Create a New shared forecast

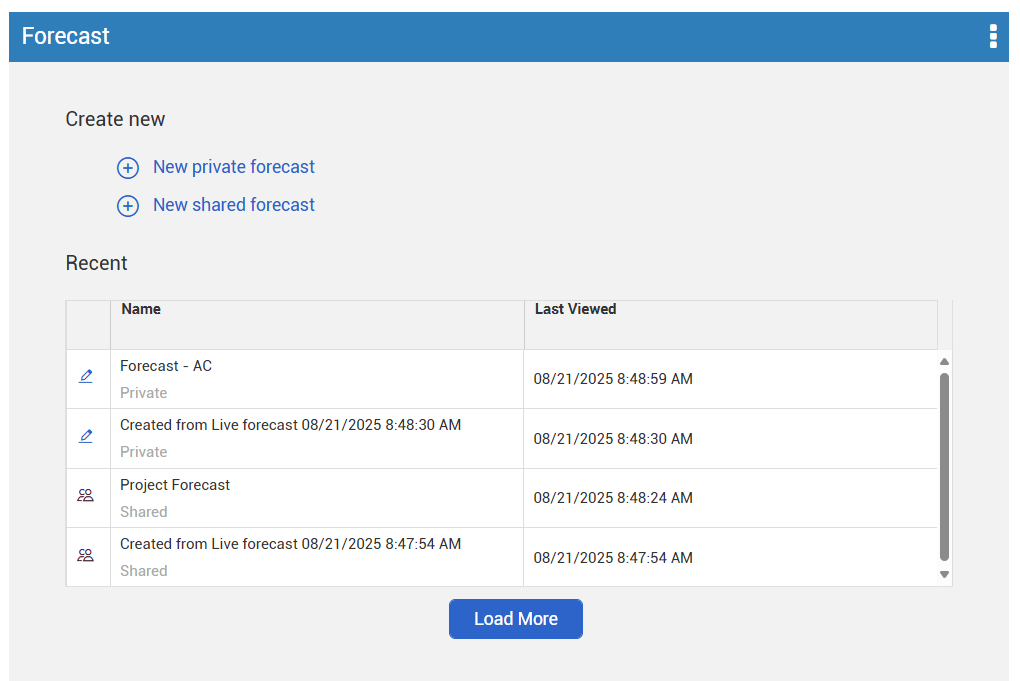[x=233, y=205]
